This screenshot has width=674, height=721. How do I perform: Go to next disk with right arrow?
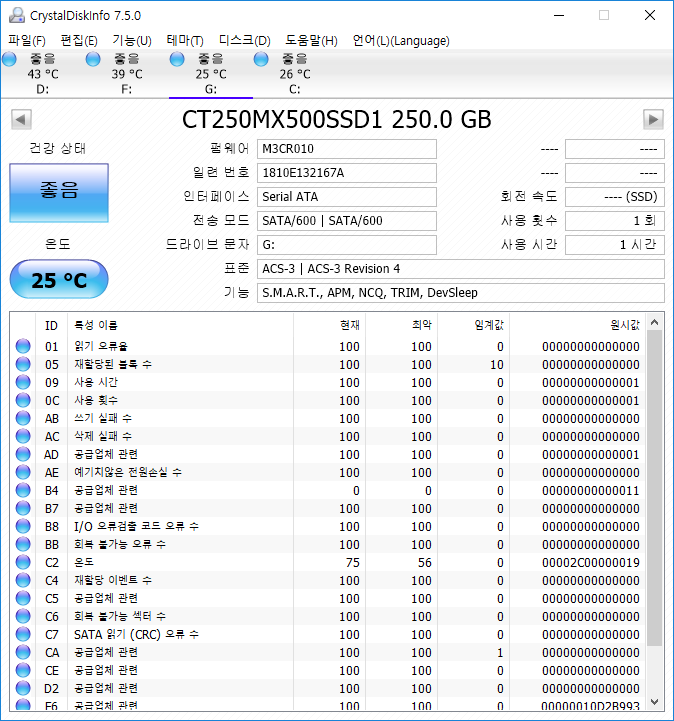[x=653, y=120]
